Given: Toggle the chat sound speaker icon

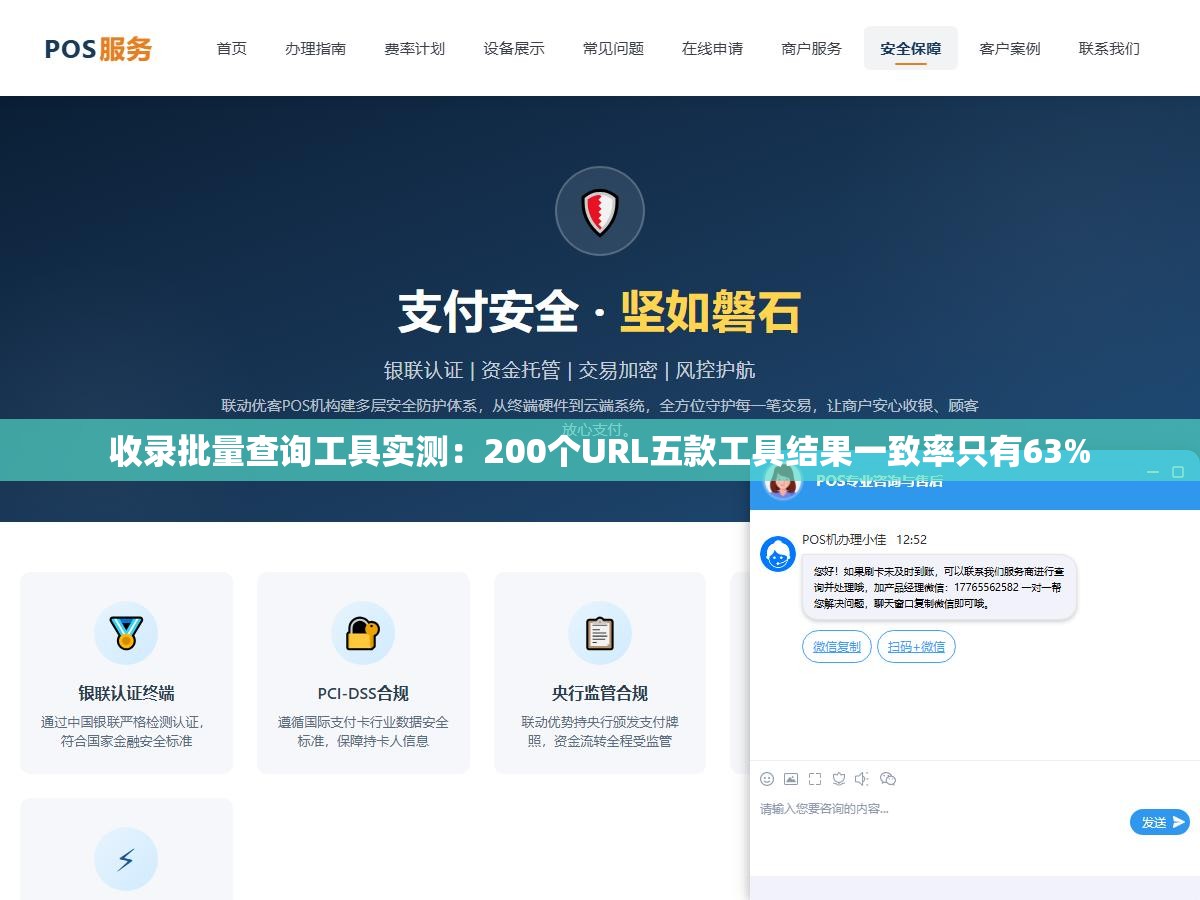Looking at the screenshot, I should pyautogui.click(x=863, y=779).
